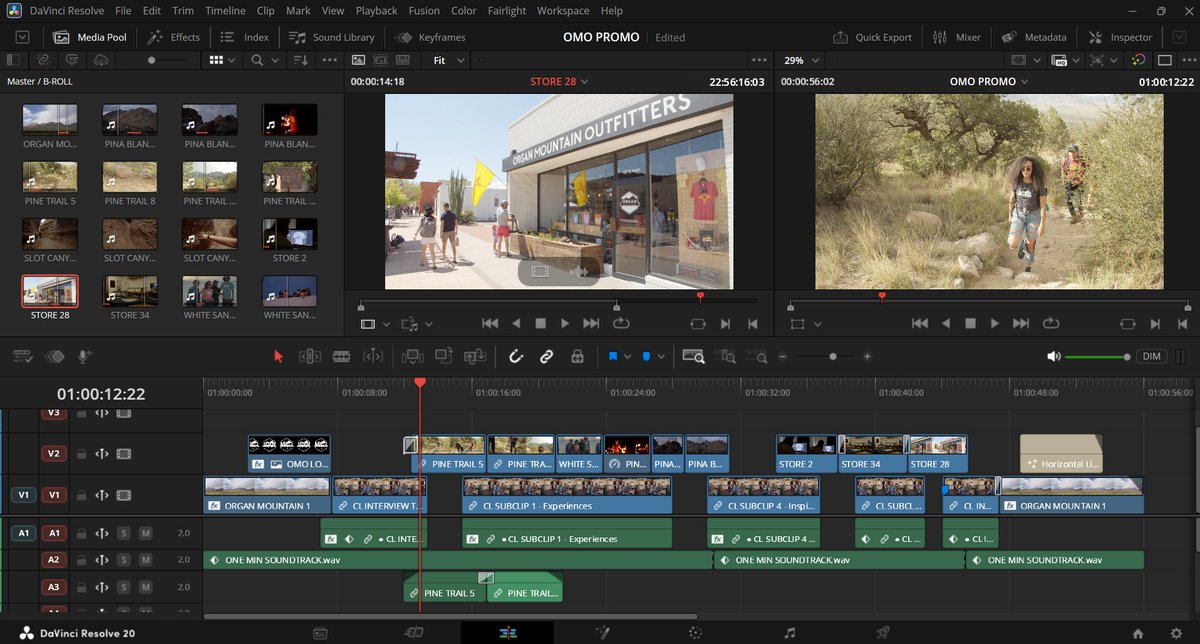The width and height of the screenshot is (1200, 644).
Task: Select the arrow Selection Mode tool
Action: click(x=278, y=356)
